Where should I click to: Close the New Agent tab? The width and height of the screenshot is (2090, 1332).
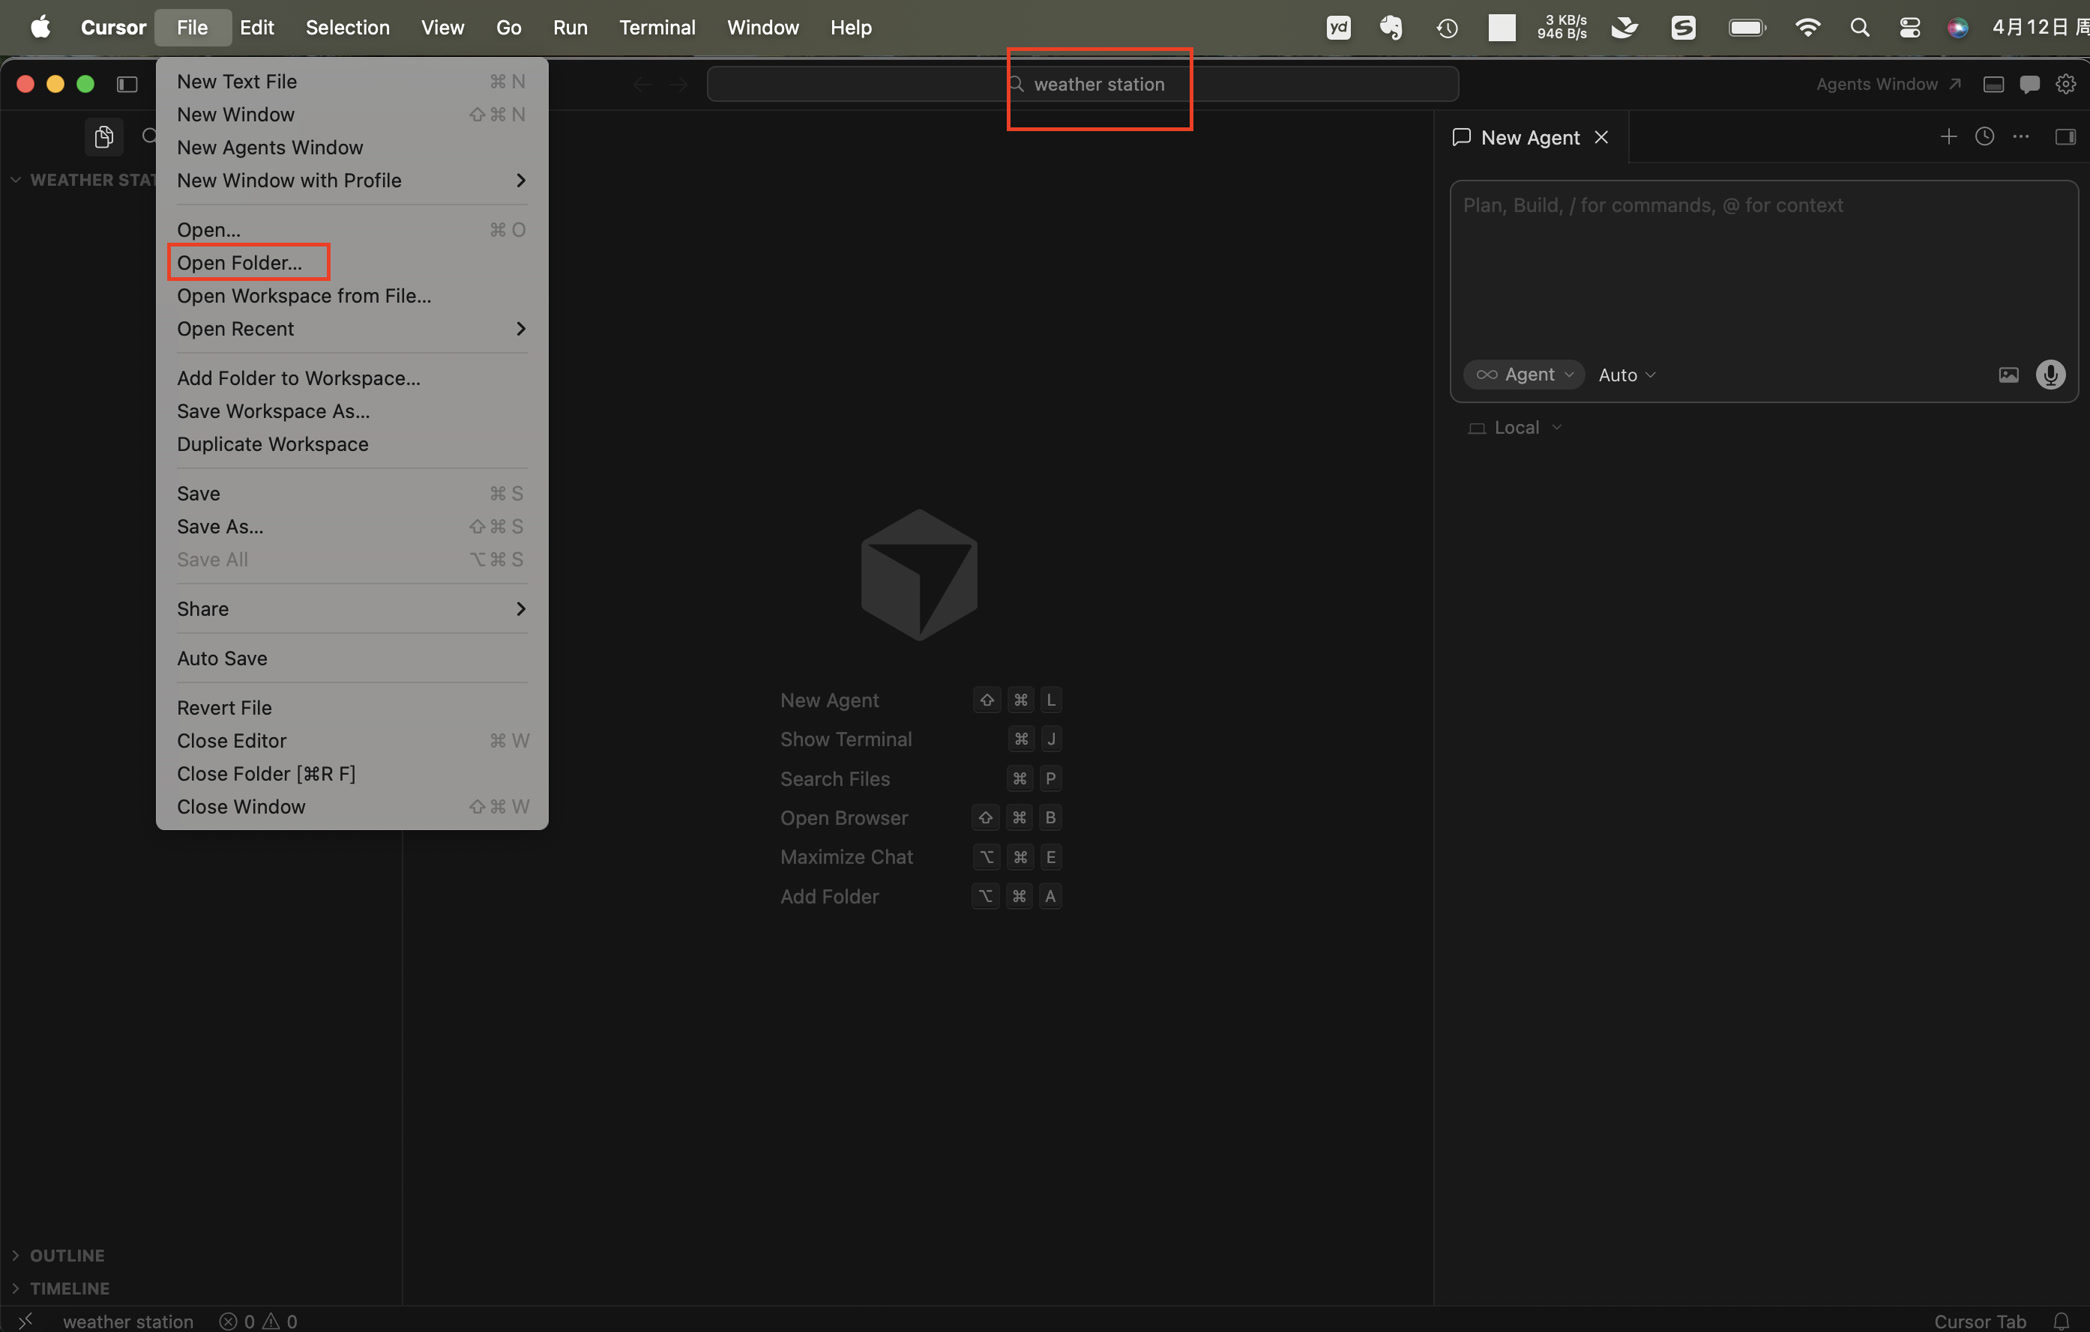point(1601,137)
